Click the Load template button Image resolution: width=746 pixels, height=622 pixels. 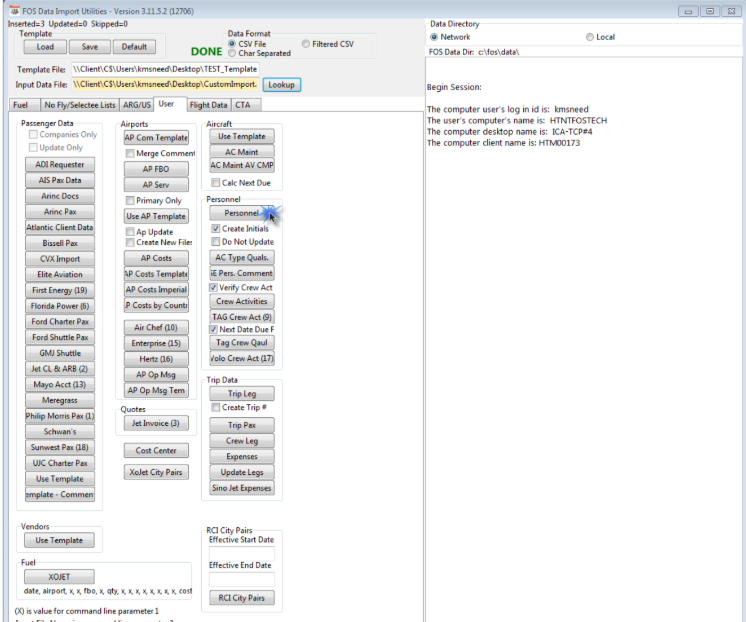click(45, 47)
